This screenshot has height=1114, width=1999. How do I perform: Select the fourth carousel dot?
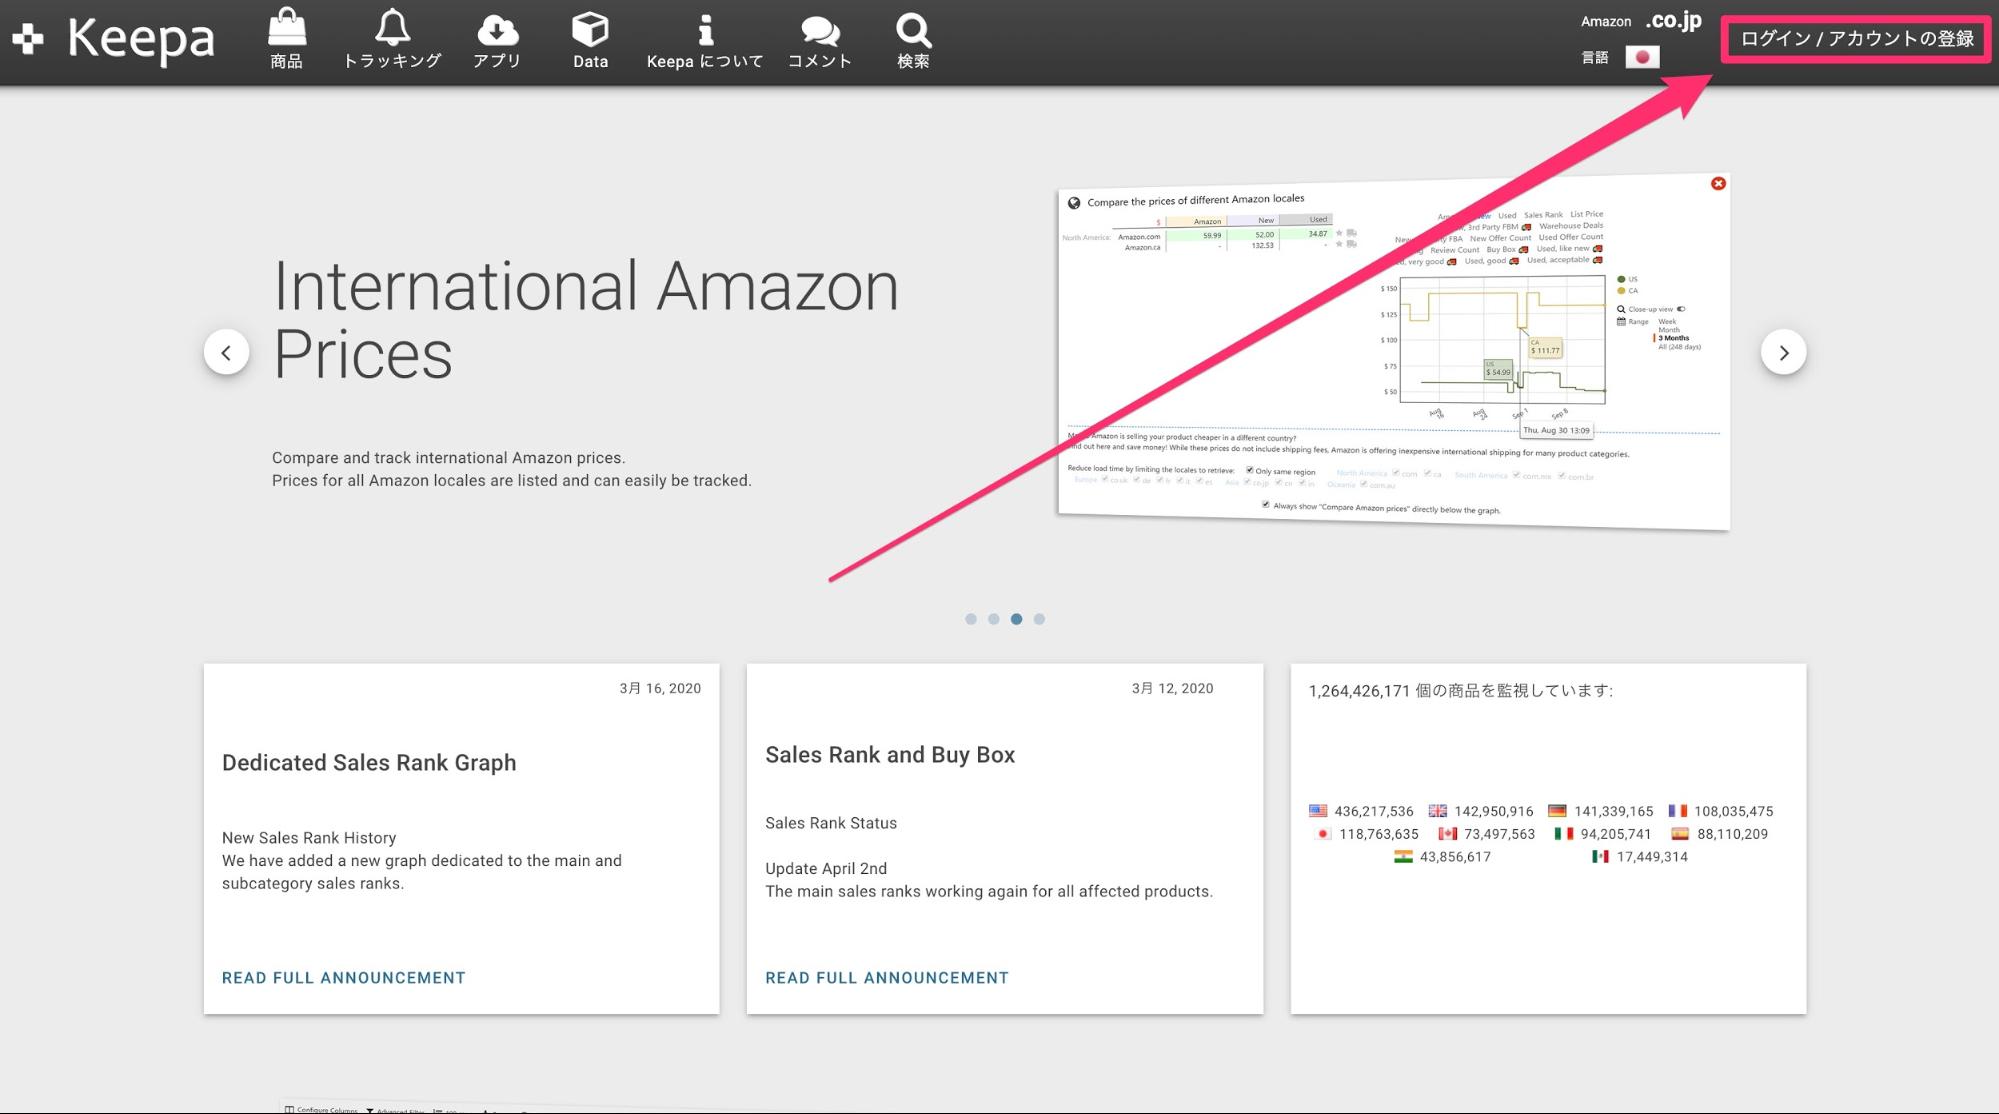1039,619
